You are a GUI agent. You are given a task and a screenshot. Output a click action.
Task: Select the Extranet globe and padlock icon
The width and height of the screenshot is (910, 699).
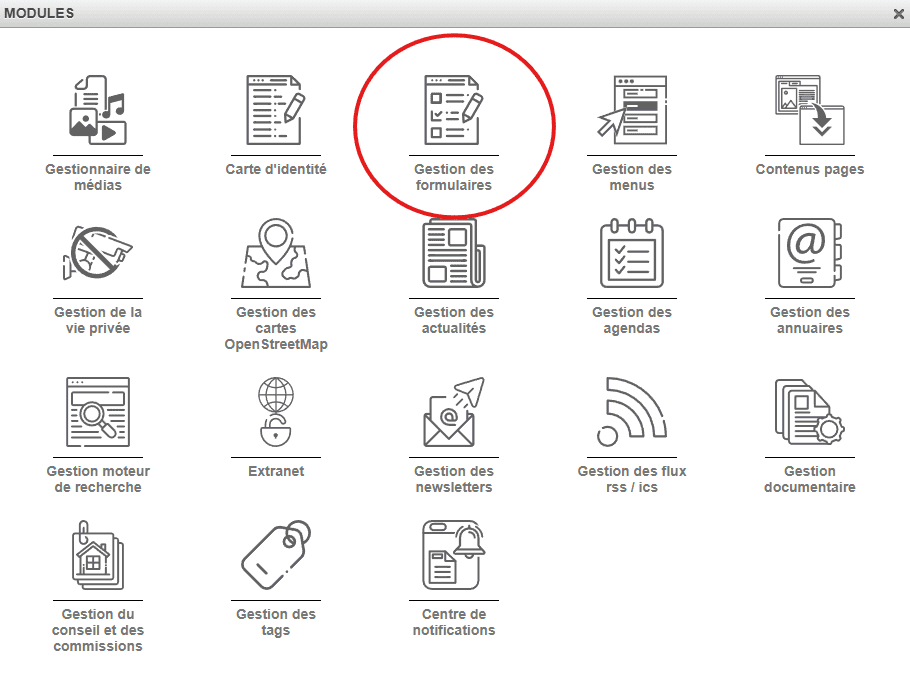276,412
